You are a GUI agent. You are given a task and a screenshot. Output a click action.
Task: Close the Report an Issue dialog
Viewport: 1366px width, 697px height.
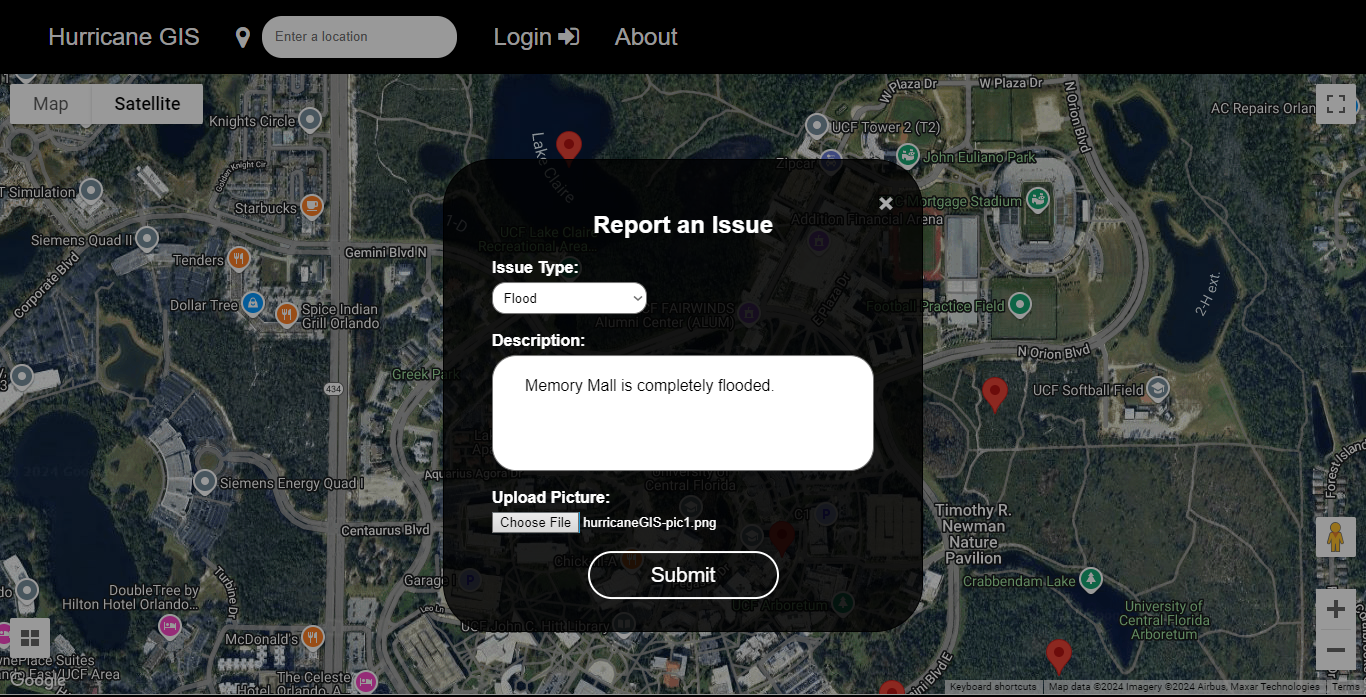point(885,204)
